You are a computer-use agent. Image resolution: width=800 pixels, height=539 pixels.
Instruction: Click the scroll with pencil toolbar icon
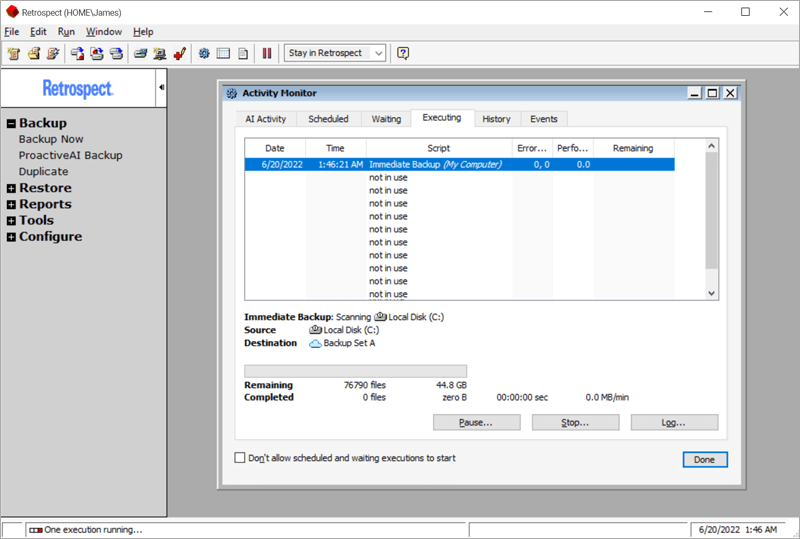pos(53,53)
